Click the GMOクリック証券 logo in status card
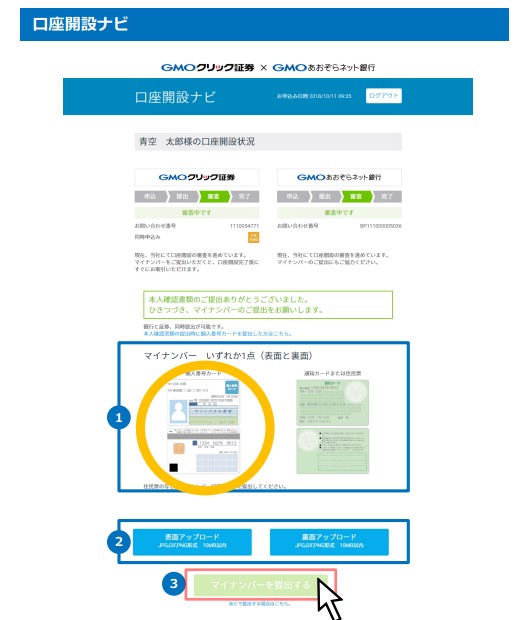The width and height of the screenshot is (530, 620). 197,177
